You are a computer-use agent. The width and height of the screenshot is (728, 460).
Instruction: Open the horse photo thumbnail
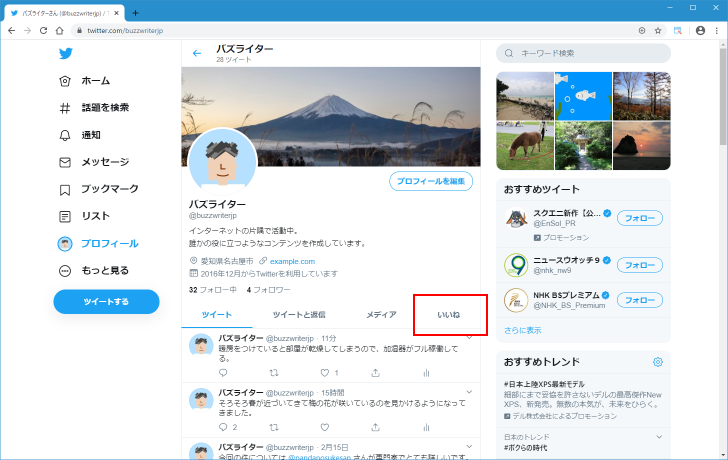[525, 146]
